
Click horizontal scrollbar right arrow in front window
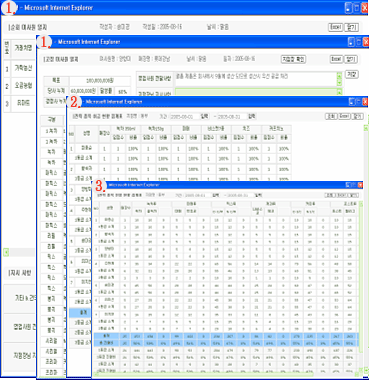(x=356, y=375)
